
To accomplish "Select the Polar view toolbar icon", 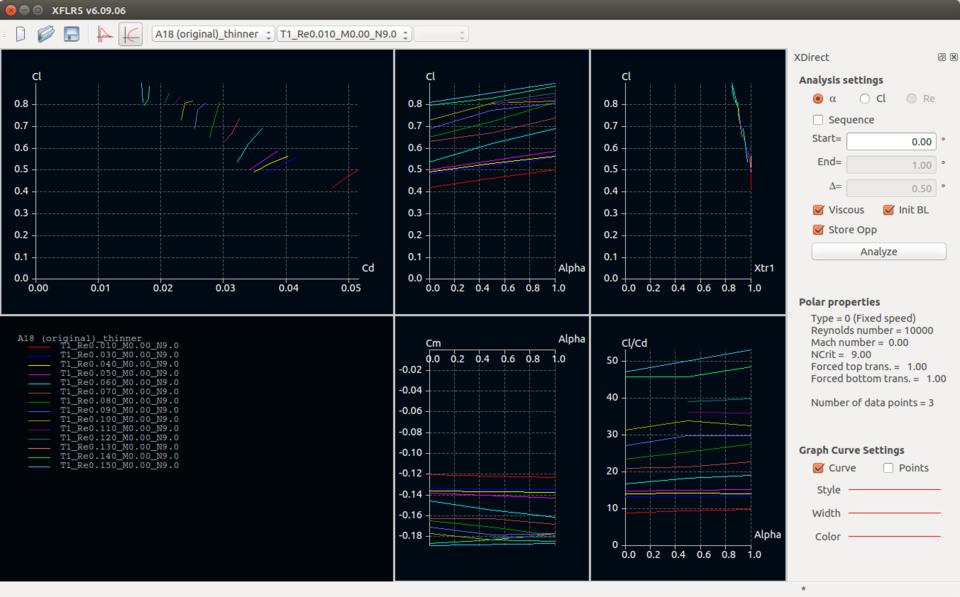I will coord(130,34).
